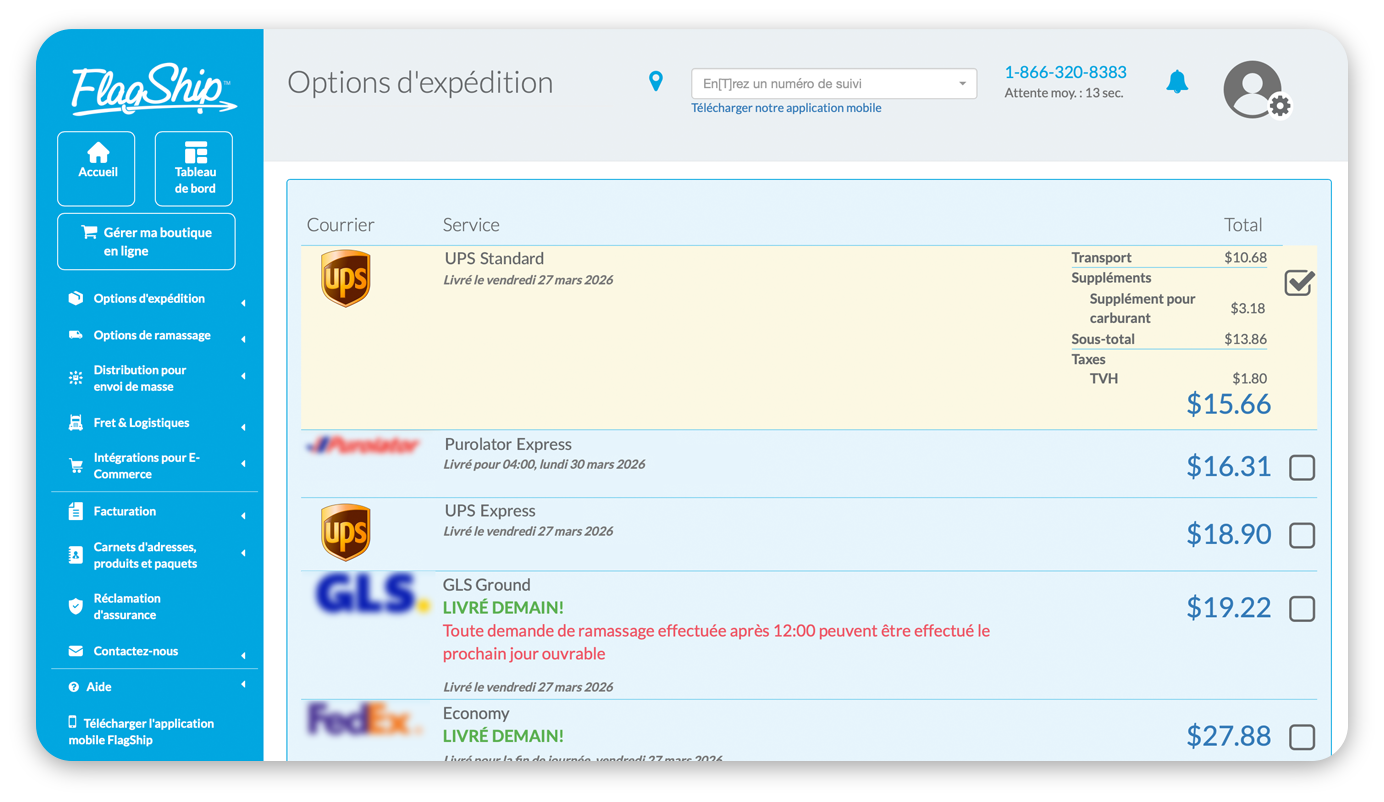Screen dimensions: 1384x802
Task: Click the GLS logo
Action: 372,594
